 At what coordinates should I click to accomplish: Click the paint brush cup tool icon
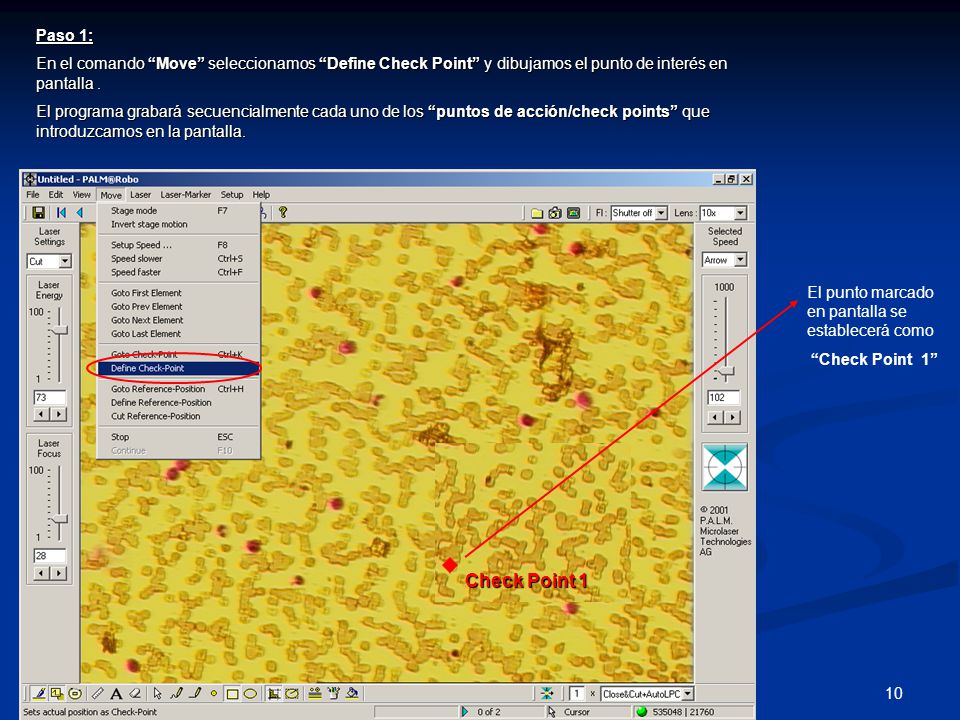coord(333,694)
